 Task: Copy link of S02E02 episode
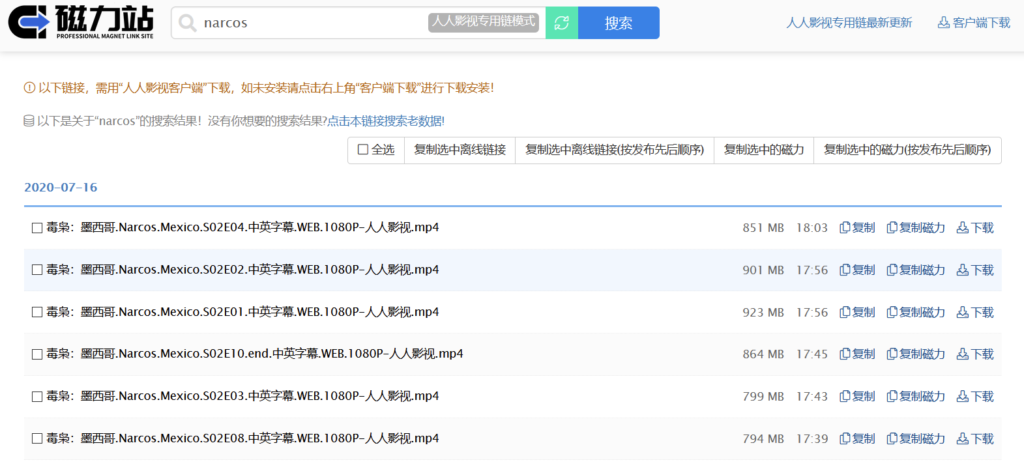click(x=857, y=270)
